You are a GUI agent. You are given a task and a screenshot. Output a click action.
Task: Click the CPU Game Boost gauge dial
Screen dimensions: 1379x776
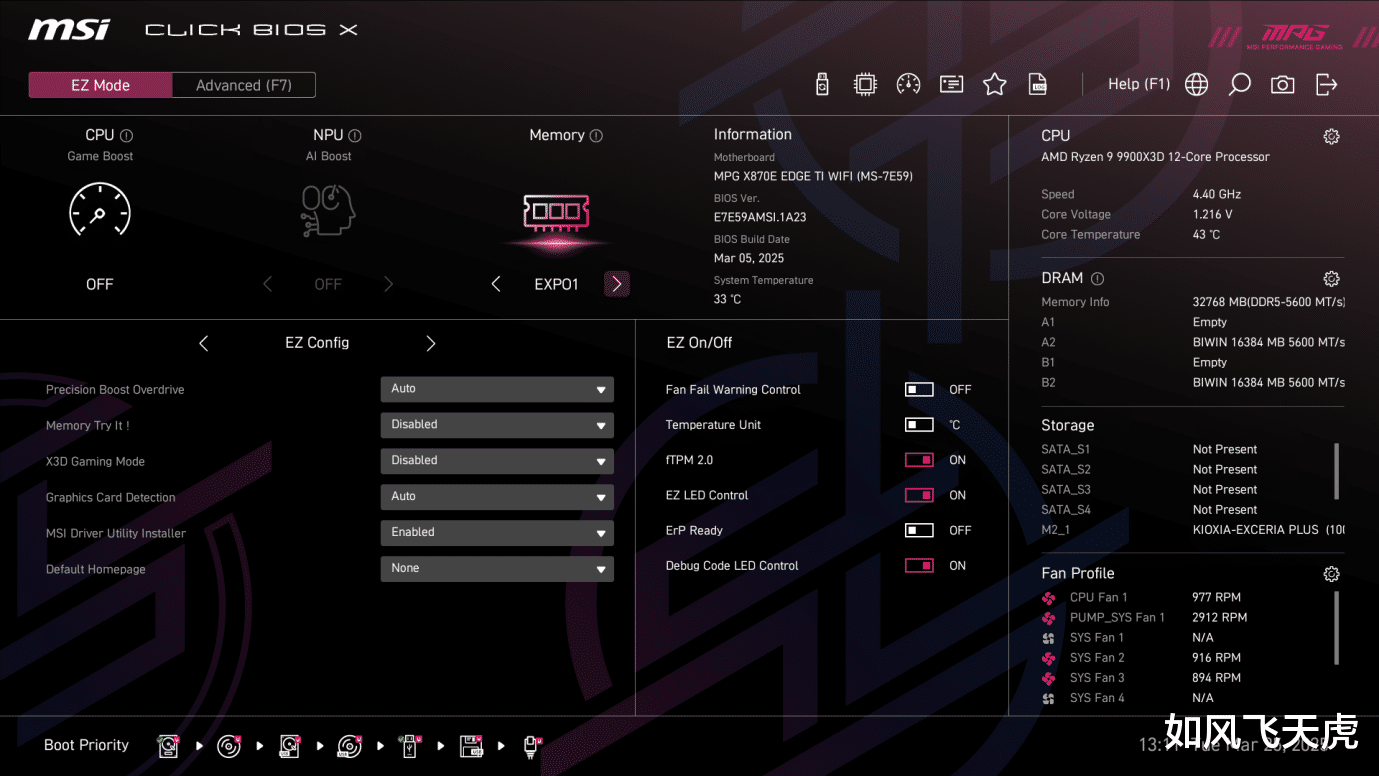[x=100, y=211]
